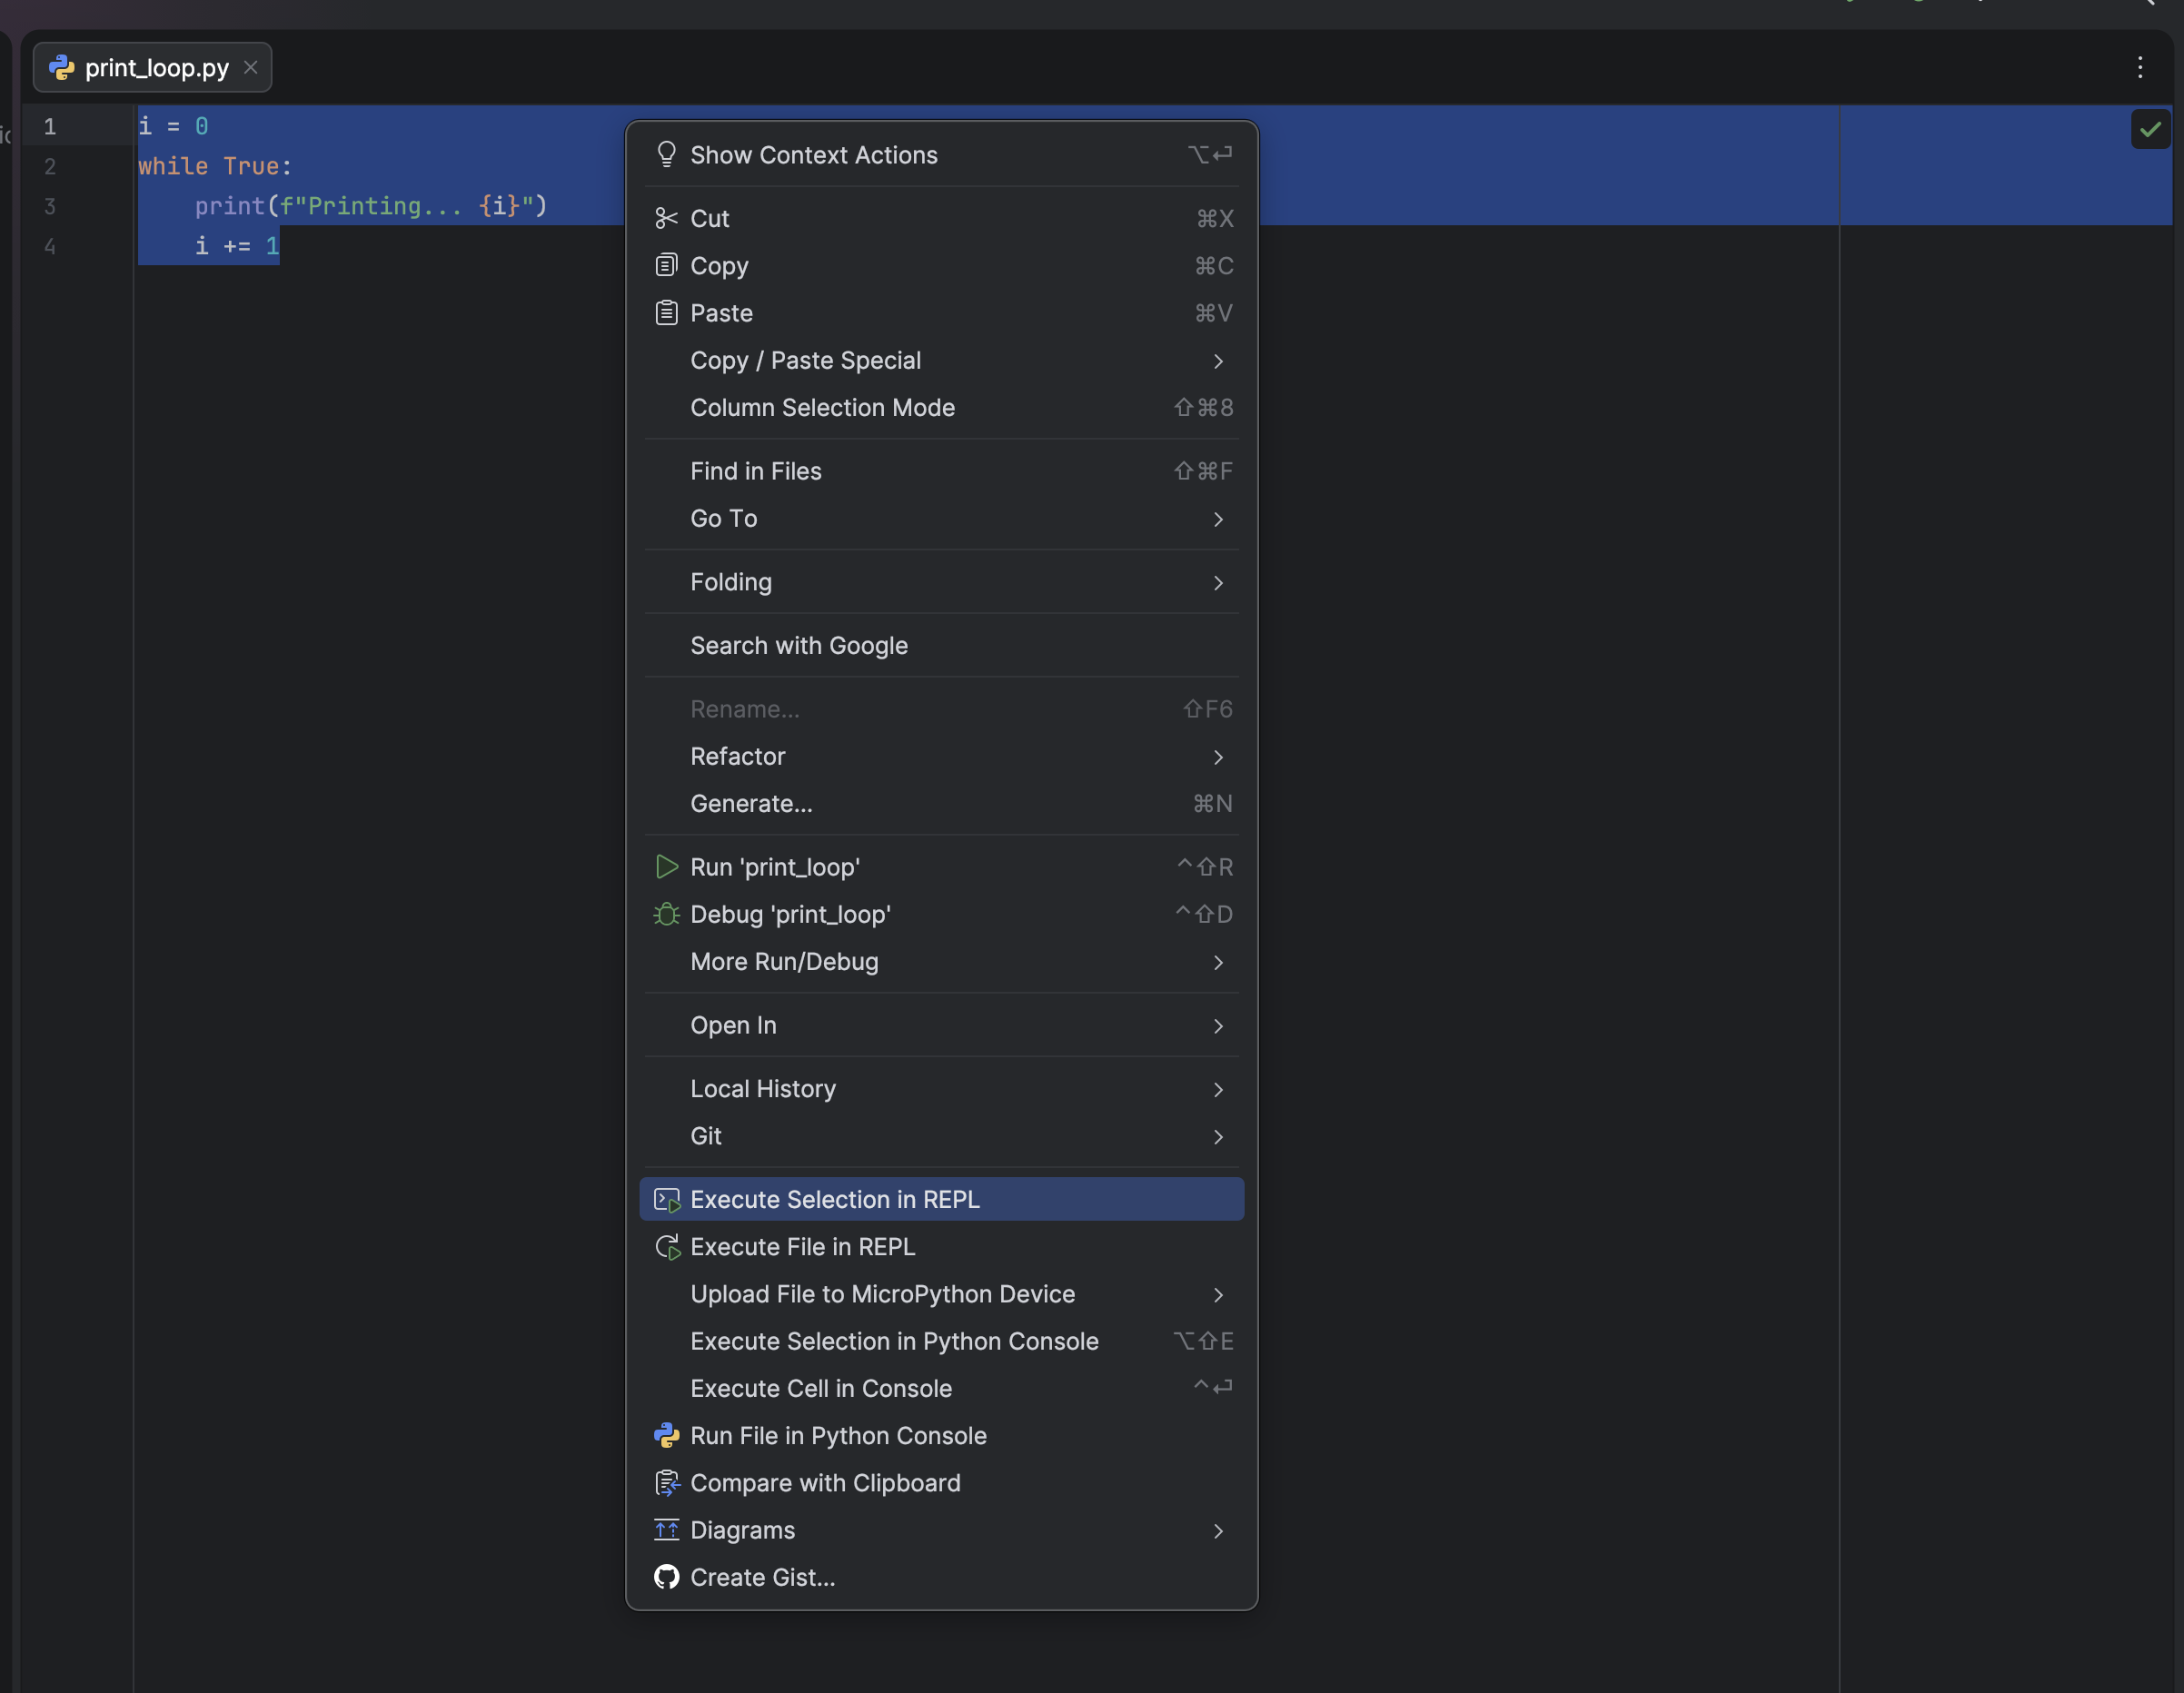Expand the Copy / Paste Special submenu arrow
The width and height of the screenshot is (2184, 1693).
click(x=1218, y=361)
